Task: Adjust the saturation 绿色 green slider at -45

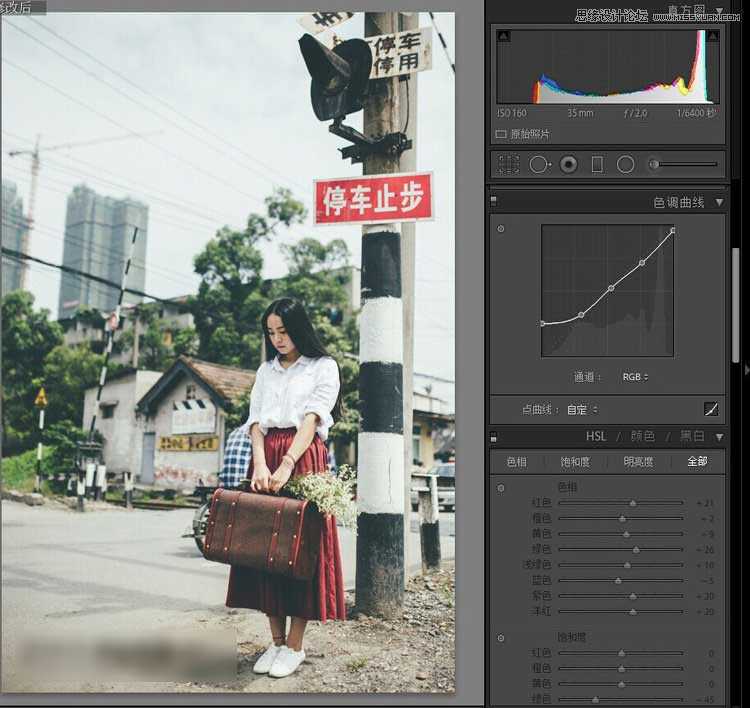Action: (595, 700)
